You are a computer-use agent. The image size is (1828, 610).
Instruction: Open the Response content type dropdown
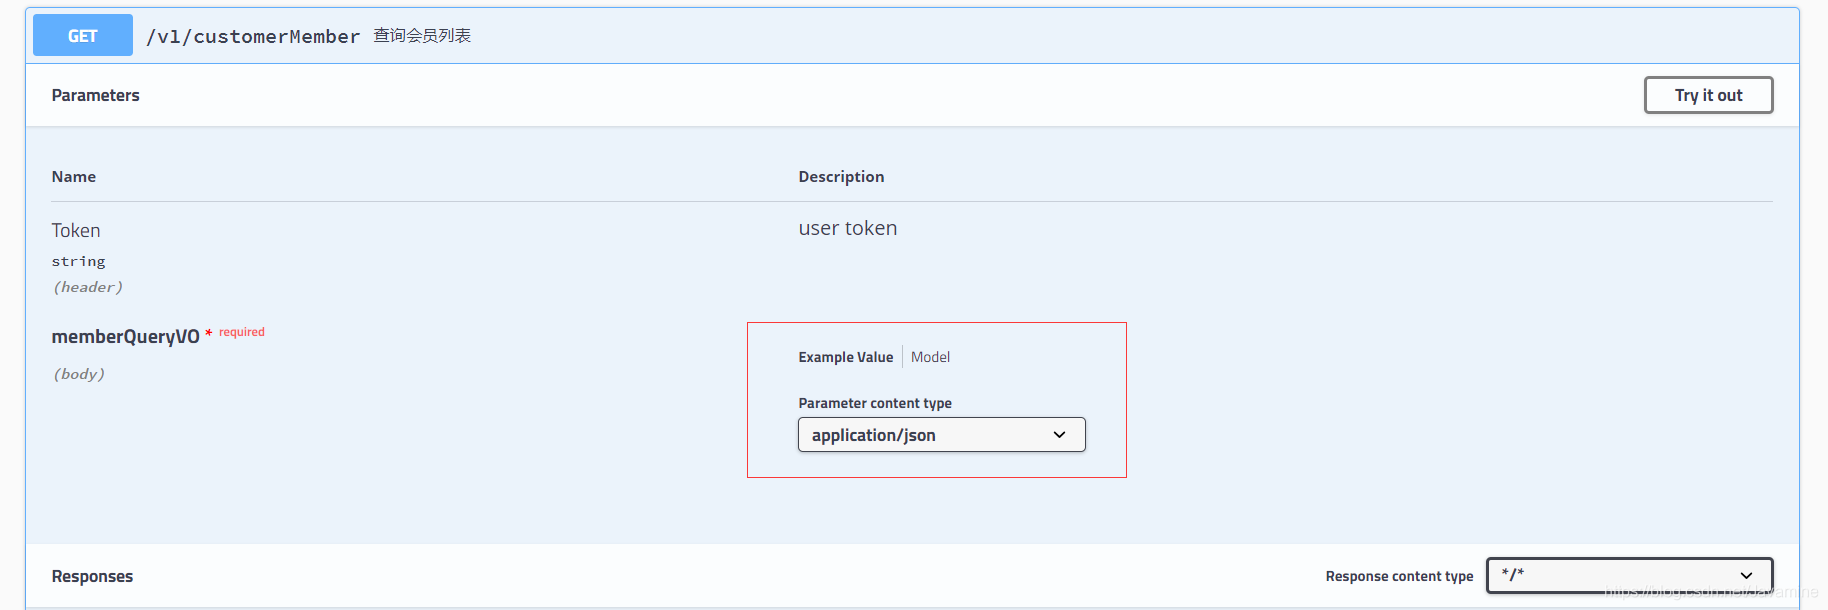pos(1628,576)
